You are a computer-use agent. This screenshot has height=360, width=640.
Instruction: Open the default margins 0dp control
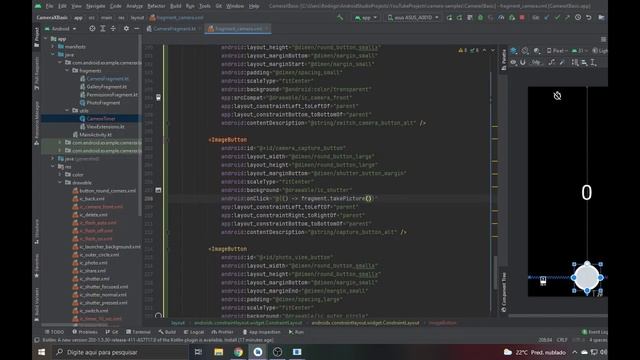tap(536, 62)
